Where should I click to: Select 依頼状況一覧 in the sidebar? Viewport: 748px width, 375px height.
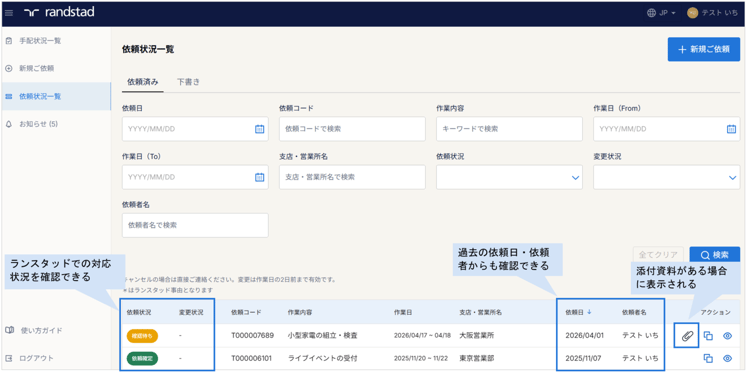56,96
